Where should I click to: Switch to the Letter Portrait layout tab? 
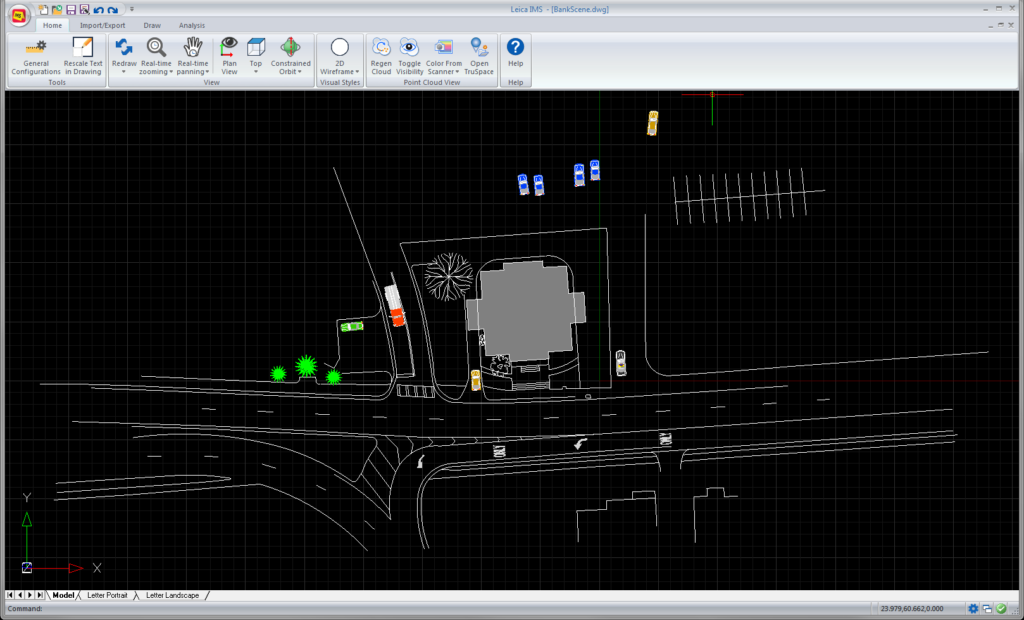(107, 595)
